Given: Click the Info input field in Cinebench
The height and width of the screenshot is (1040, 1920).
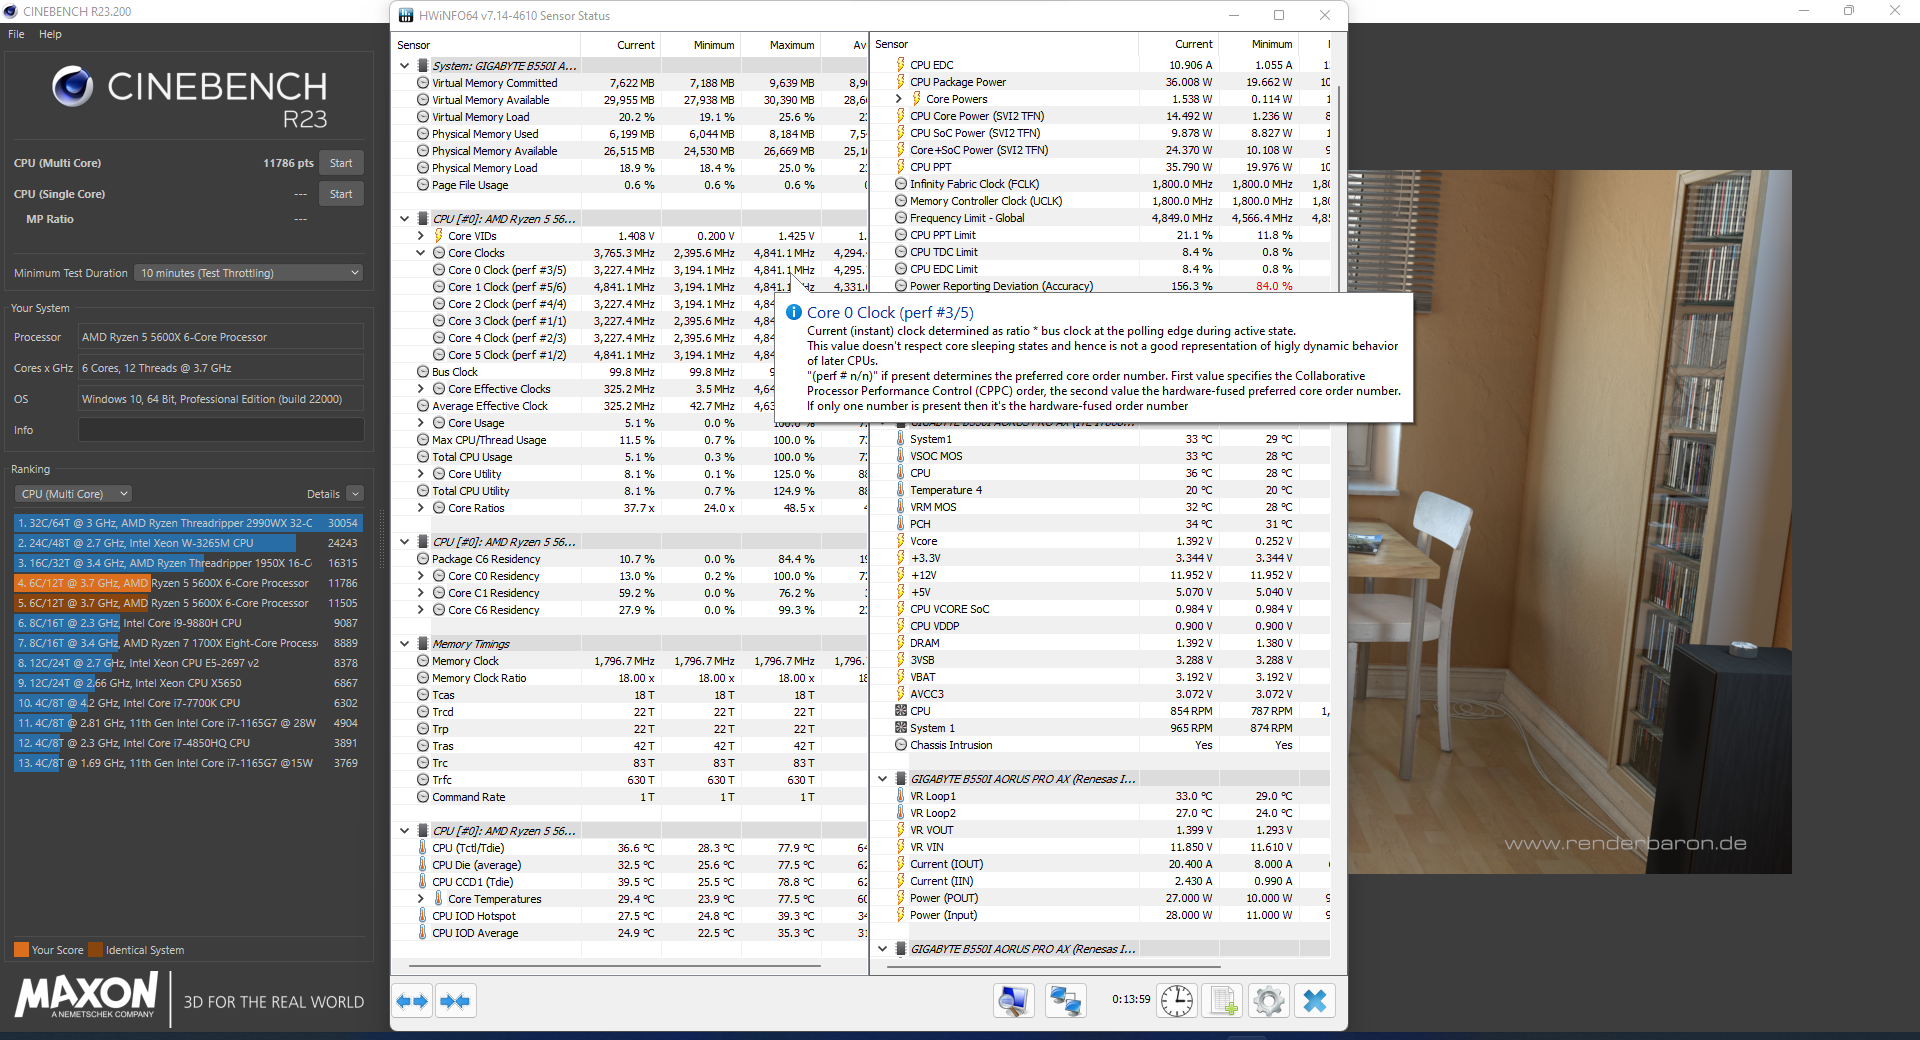Looking at the screenshot, I should coord(221,430).
